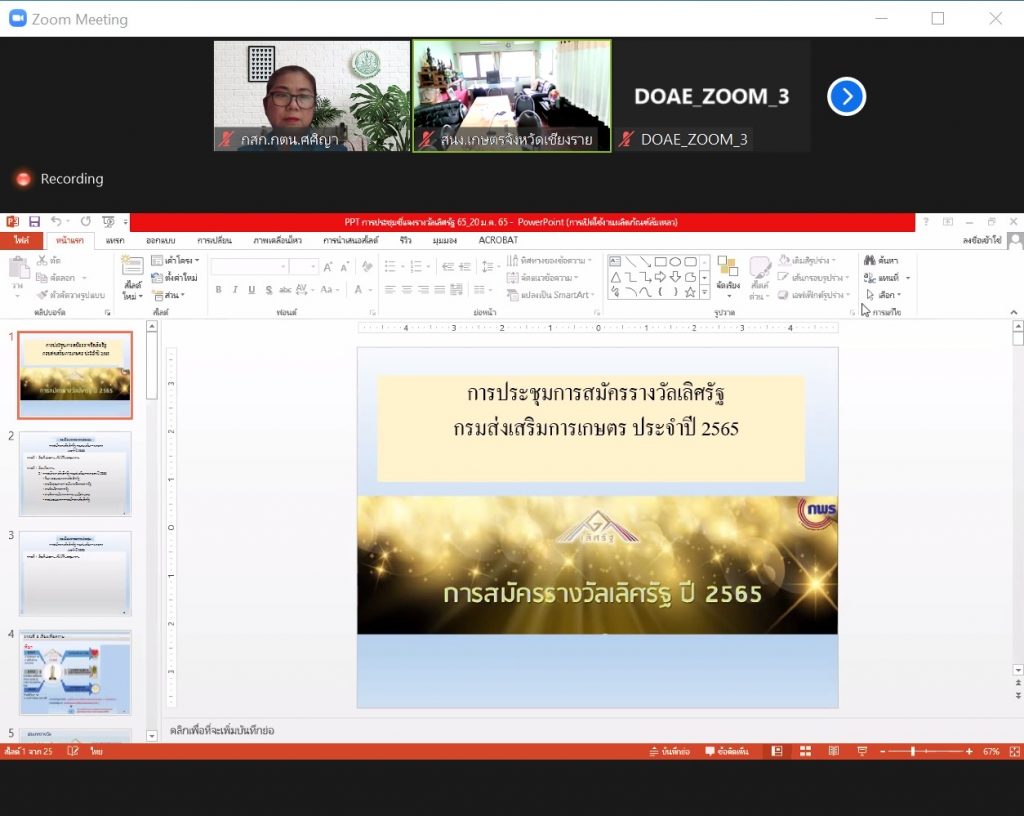The image size is (1024, 816).
Task: Select slide 2 thumbnail in panel
Action: coord(75,473)
